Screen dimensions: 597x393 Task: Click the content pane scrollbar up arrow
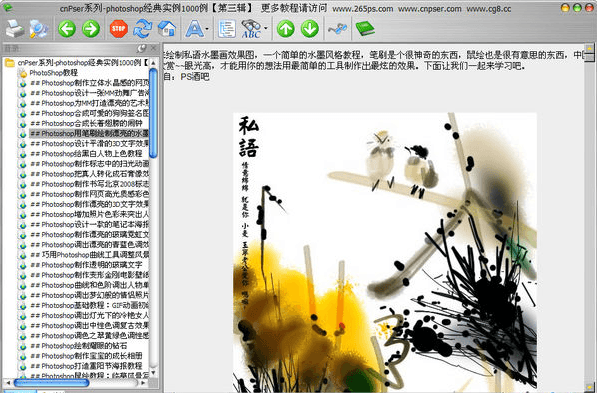[x=590, y=49]
